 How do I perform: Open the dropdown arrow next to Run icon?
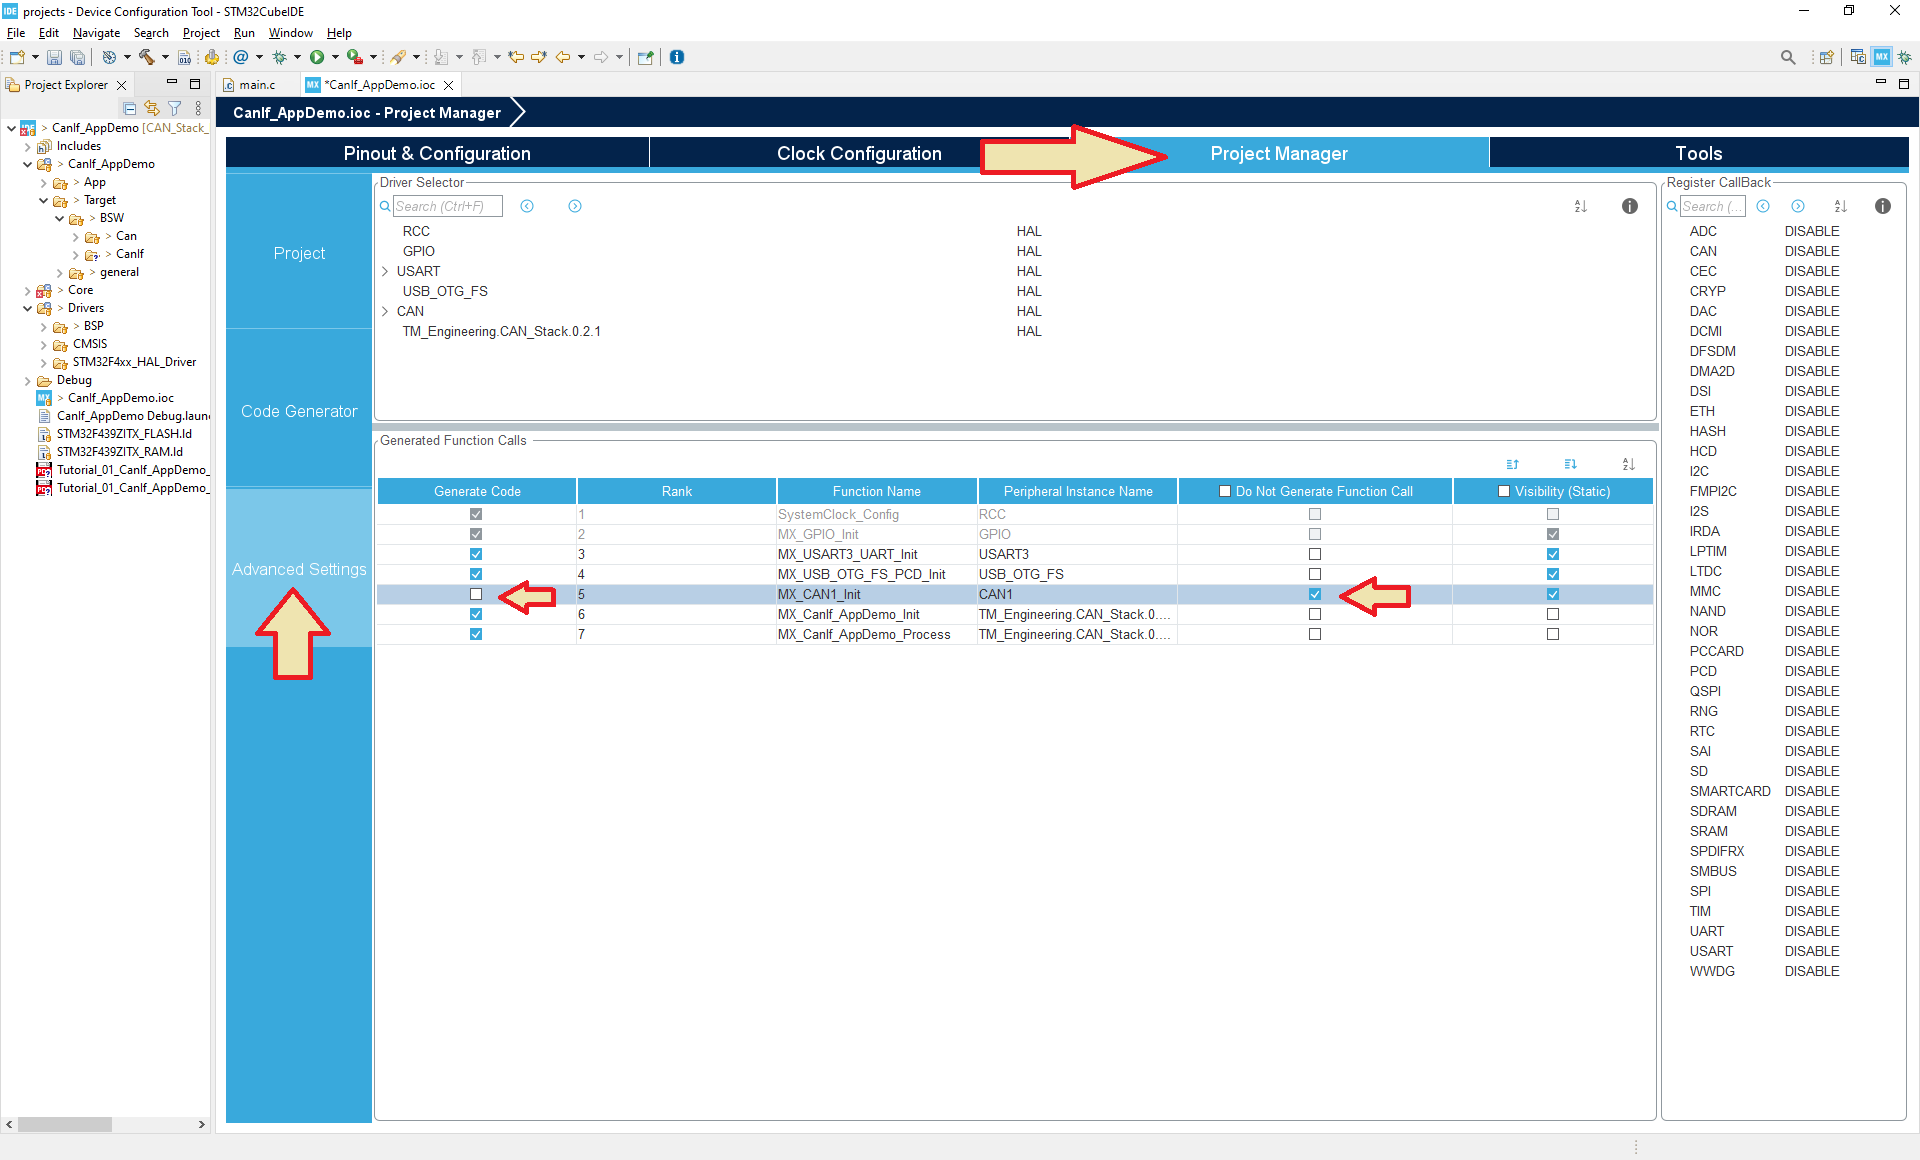pos(335,57)
